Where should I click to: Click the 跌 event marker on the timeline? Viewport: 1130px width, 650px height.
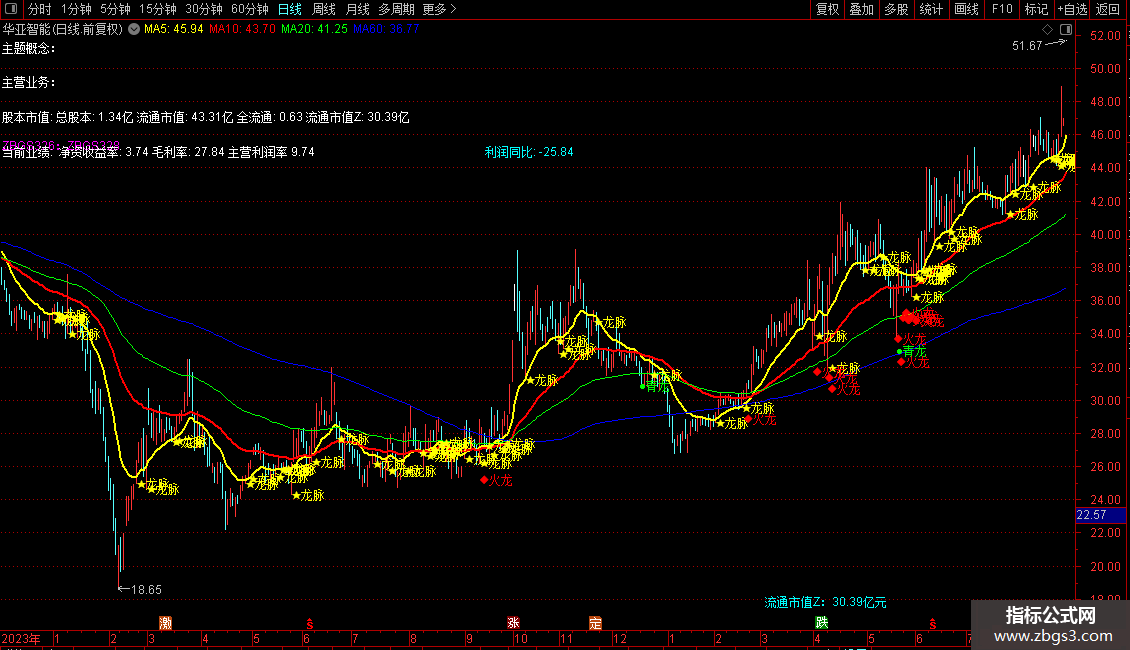(x=822, y=623)
